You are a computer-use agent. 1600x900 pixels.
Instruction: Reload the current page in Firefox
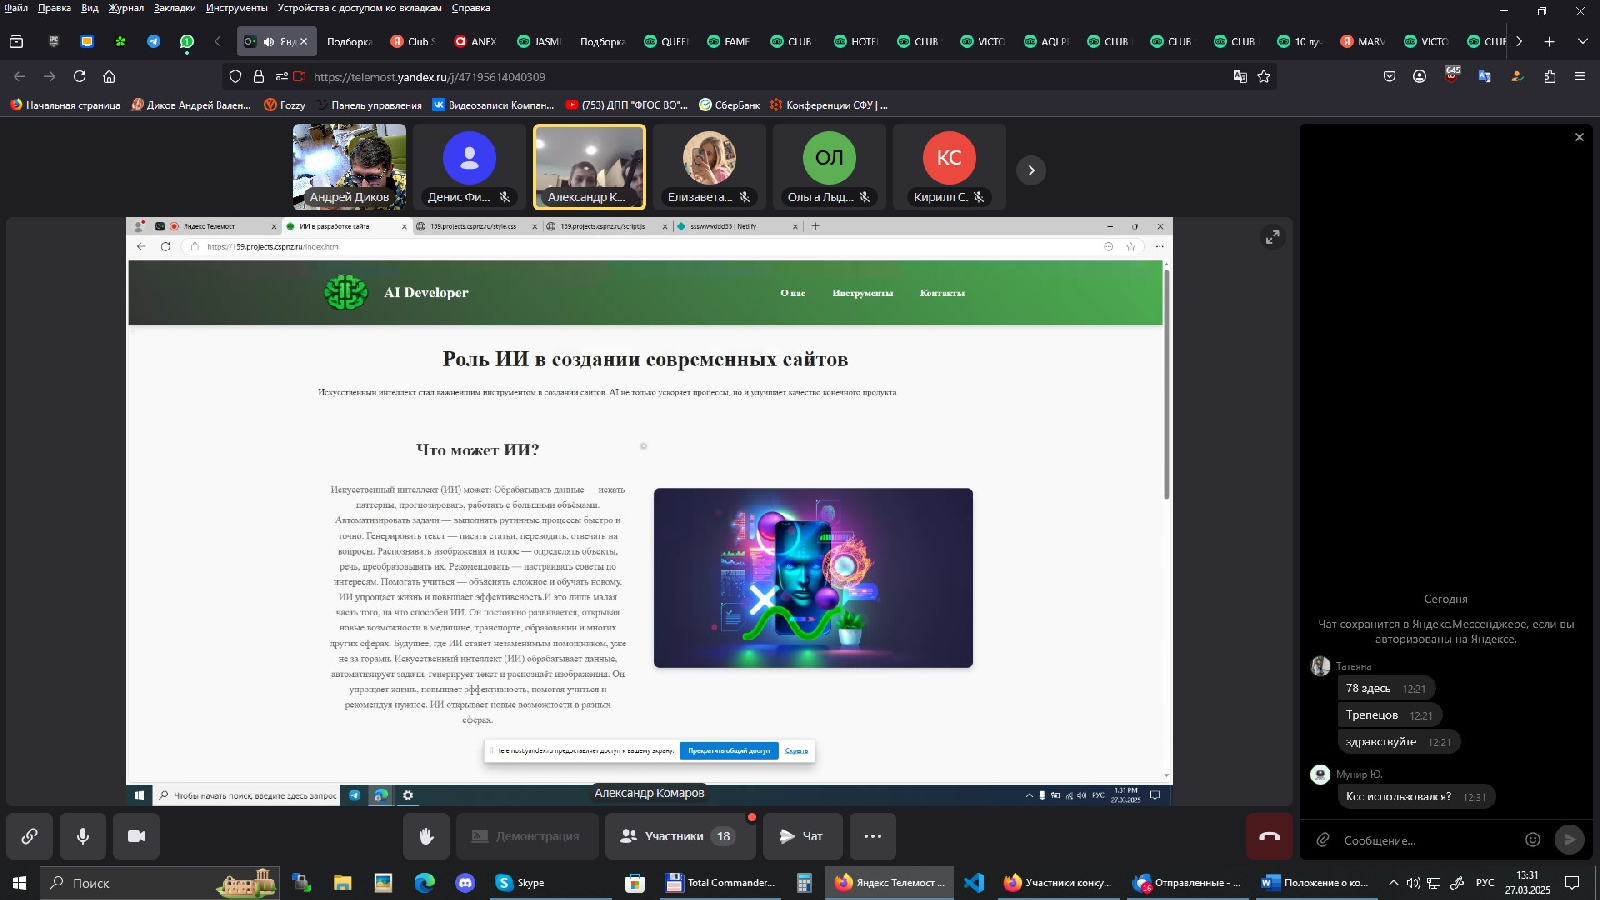pos(78,76)
